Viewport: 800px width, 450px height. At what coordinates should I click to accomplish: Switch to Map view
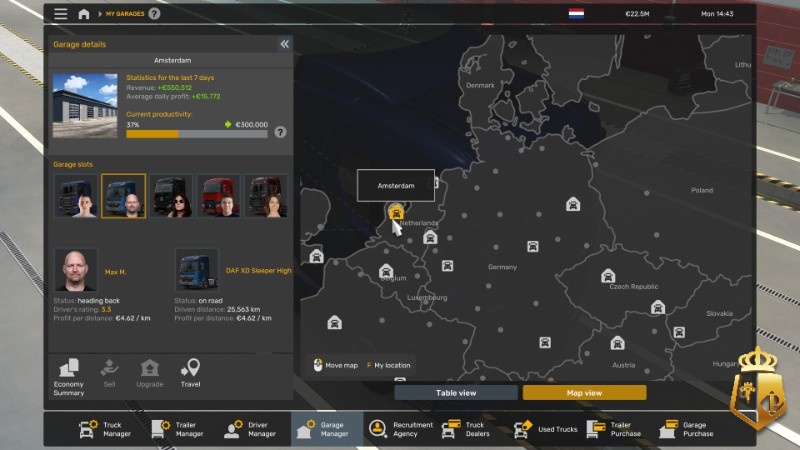pos(584,392)
